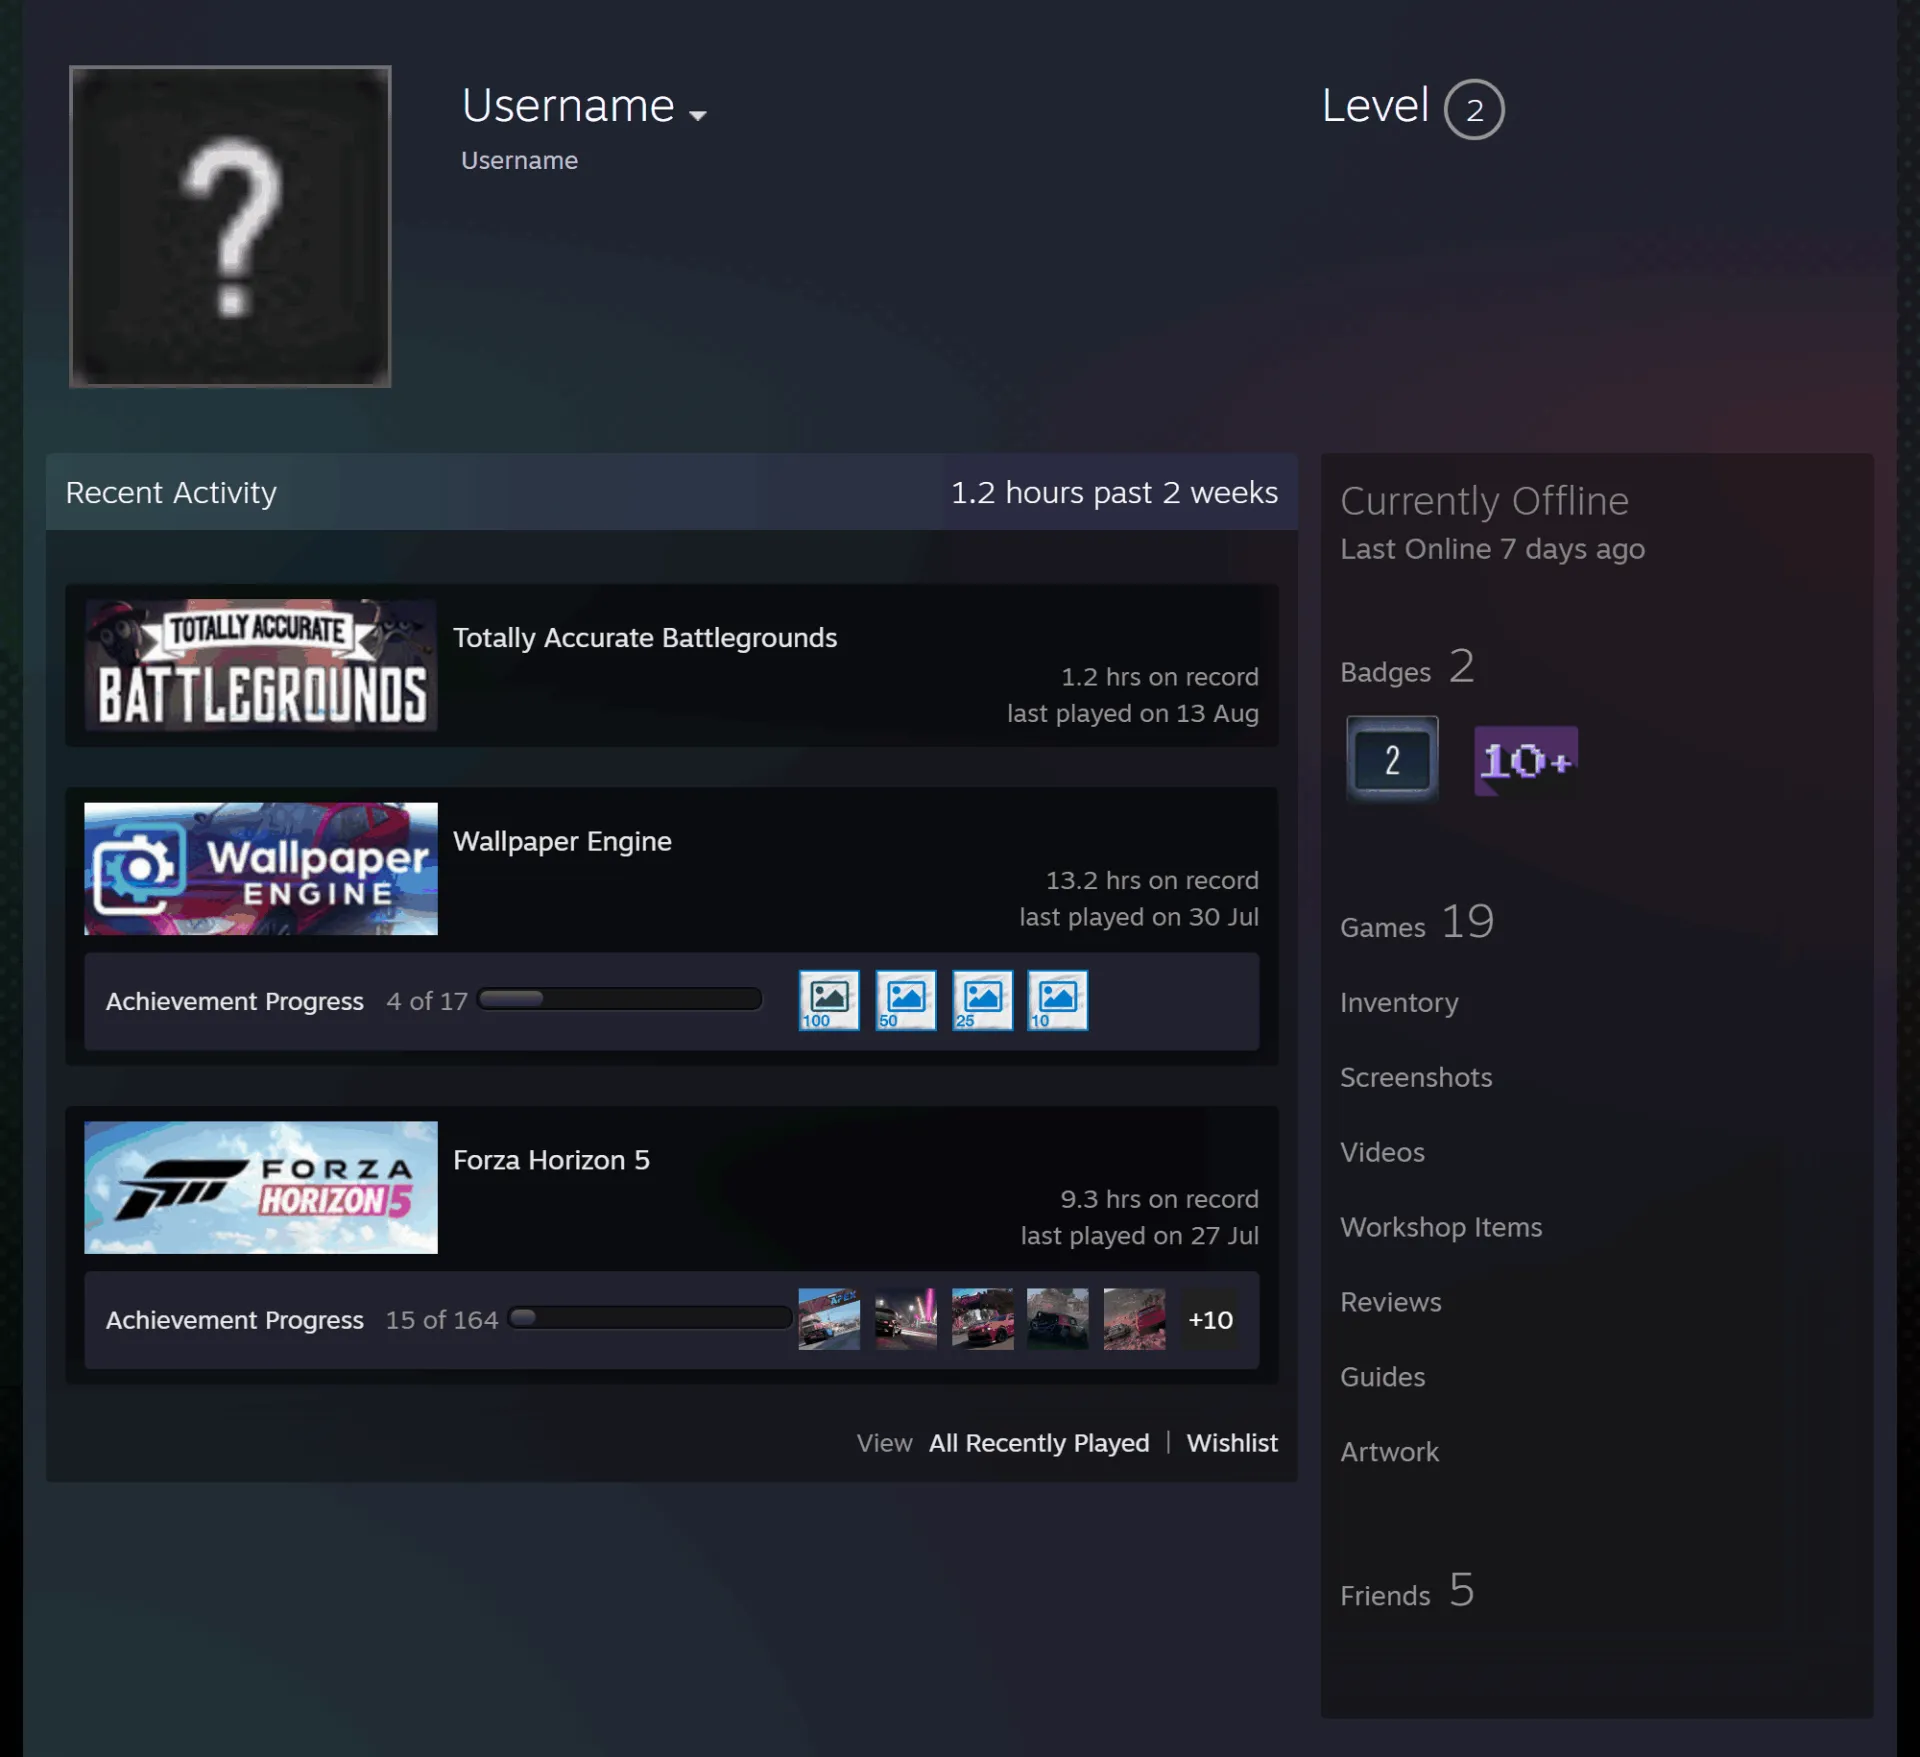The height and width of the screenshot is (1757, 1920).
Task: Select Wallpaper Engine's 25 achievement icon
Action: [982, 1000]
